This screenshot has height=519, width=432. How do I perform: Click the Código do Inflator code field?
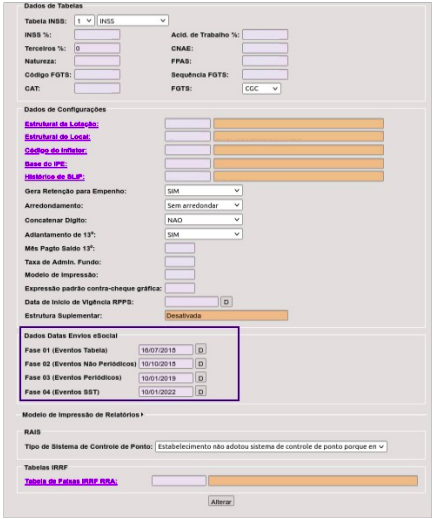pyautogui.click(x=188, y=150)
